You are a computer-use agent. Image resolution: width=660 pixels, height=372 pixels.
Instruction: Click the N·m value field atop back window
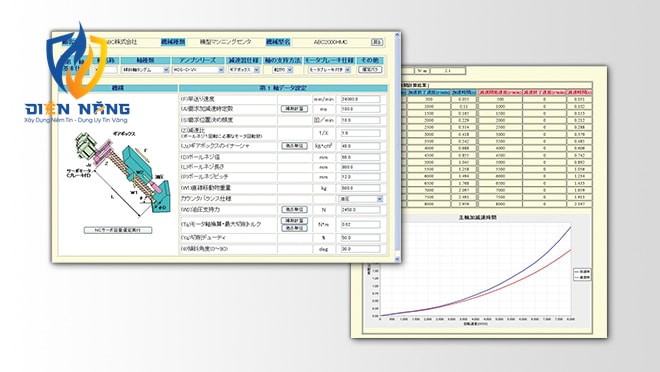click(x=448, y=71)
